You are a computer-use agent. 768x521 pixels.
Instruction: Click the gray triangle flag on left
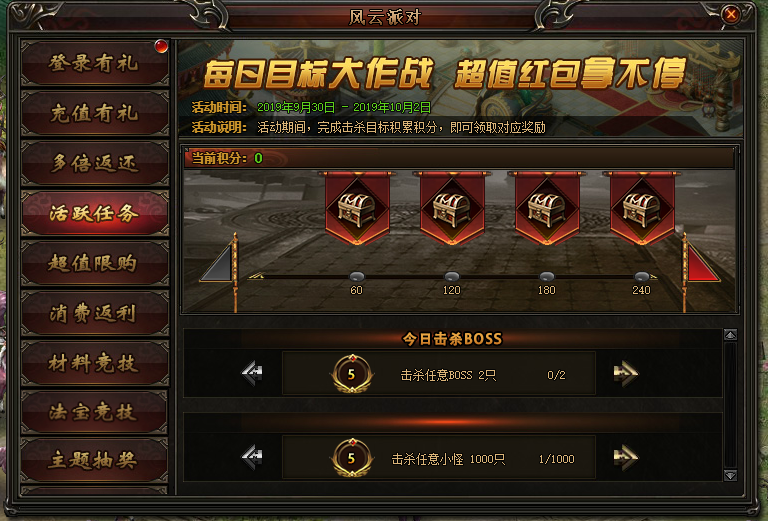tap(217, 263)
